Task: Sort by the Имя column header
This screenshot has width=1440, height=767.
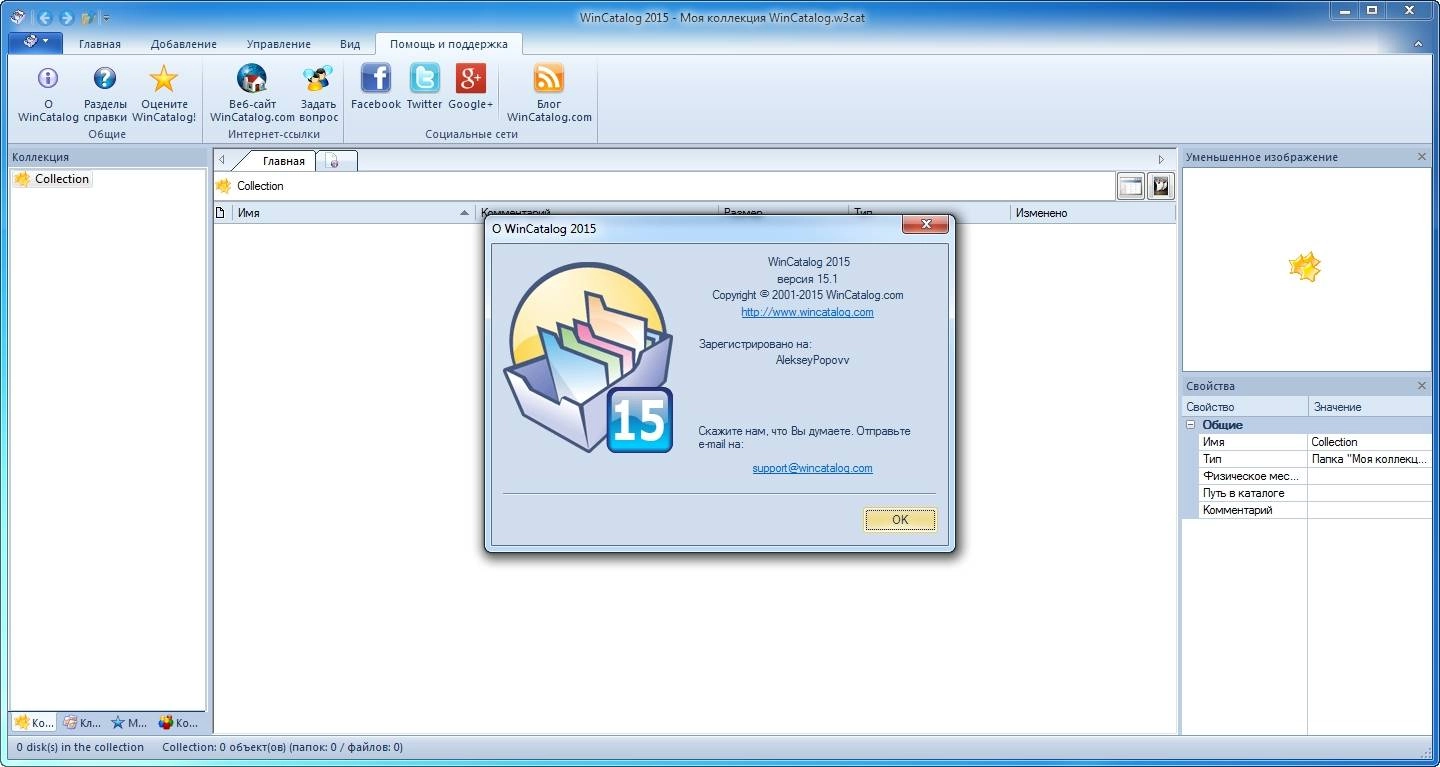Action: click(x=354, y=213)
